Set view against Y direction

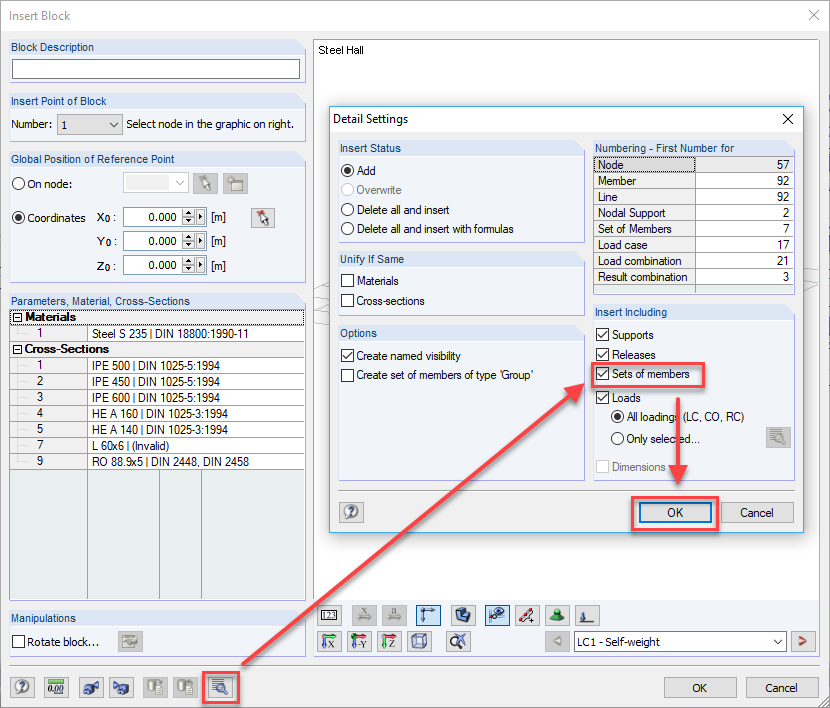tap(359, 641)
